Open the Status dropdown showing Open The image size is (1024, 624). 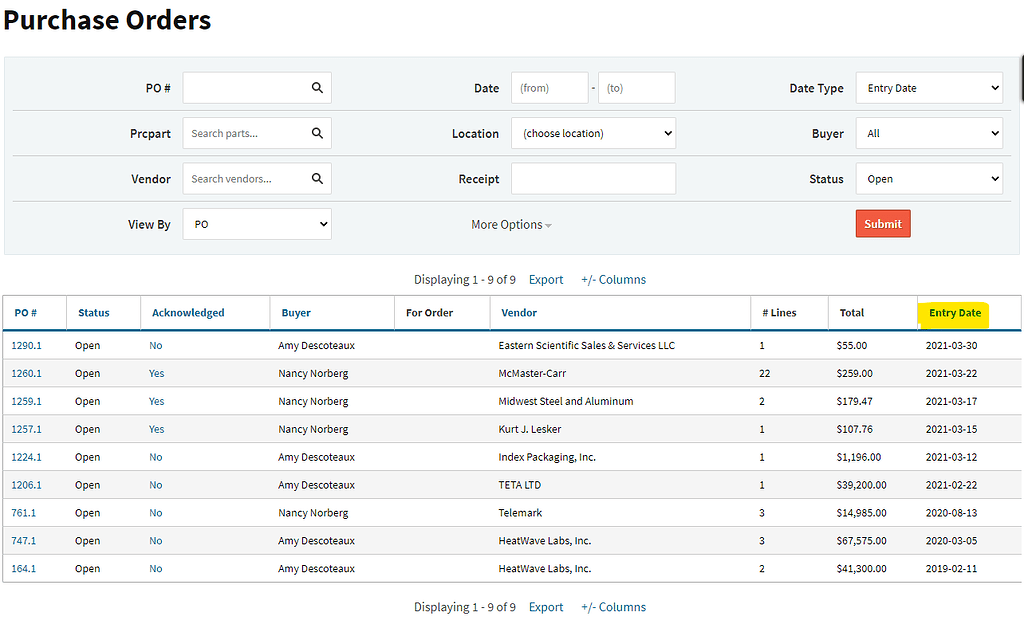tap(928, 178)
